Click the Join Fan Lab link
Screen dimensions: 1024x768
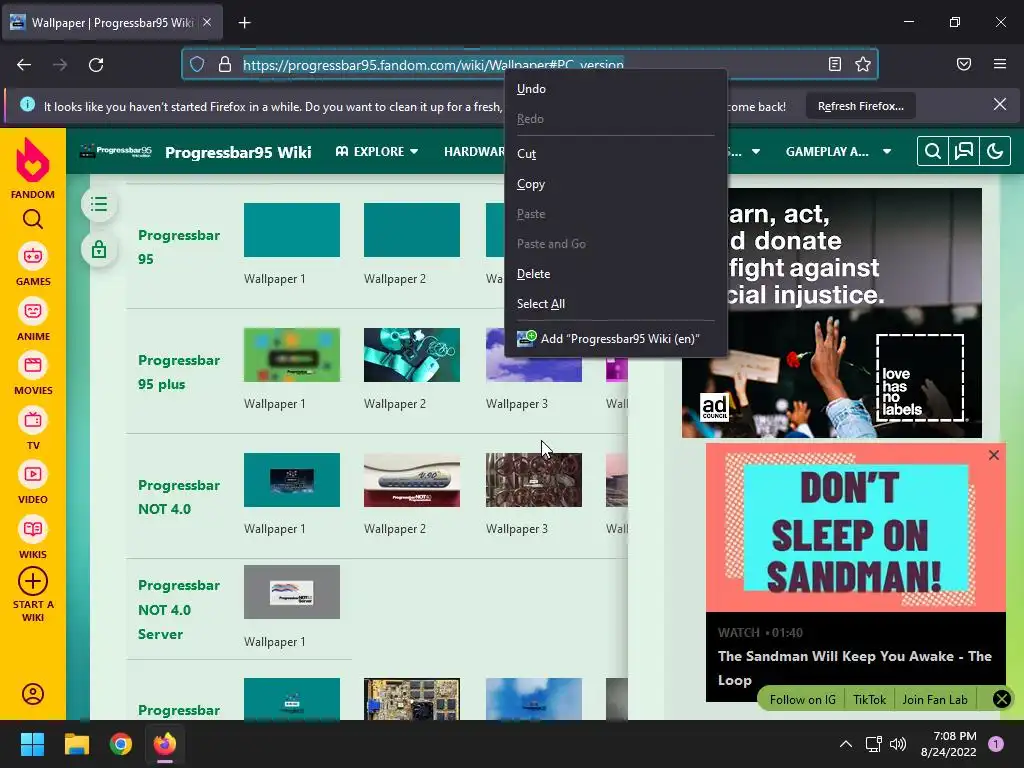point(935,699)
